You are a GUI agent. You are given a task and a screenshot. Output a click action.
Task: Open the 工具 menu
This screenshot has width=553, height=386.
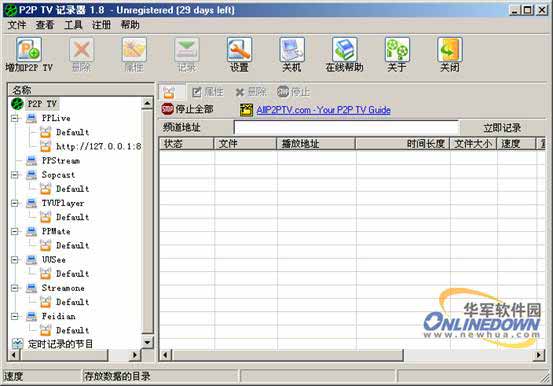click(73, 25)
